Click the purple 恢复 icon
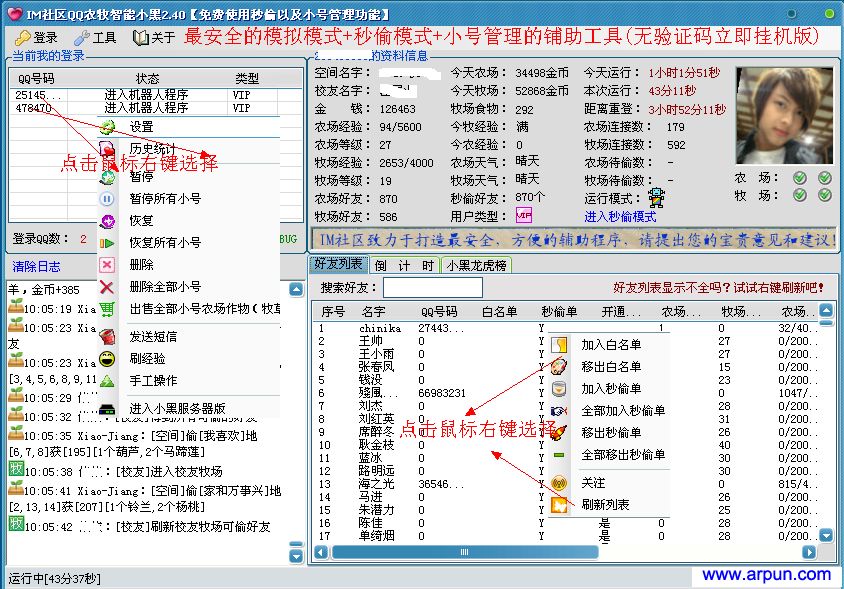 107,221
